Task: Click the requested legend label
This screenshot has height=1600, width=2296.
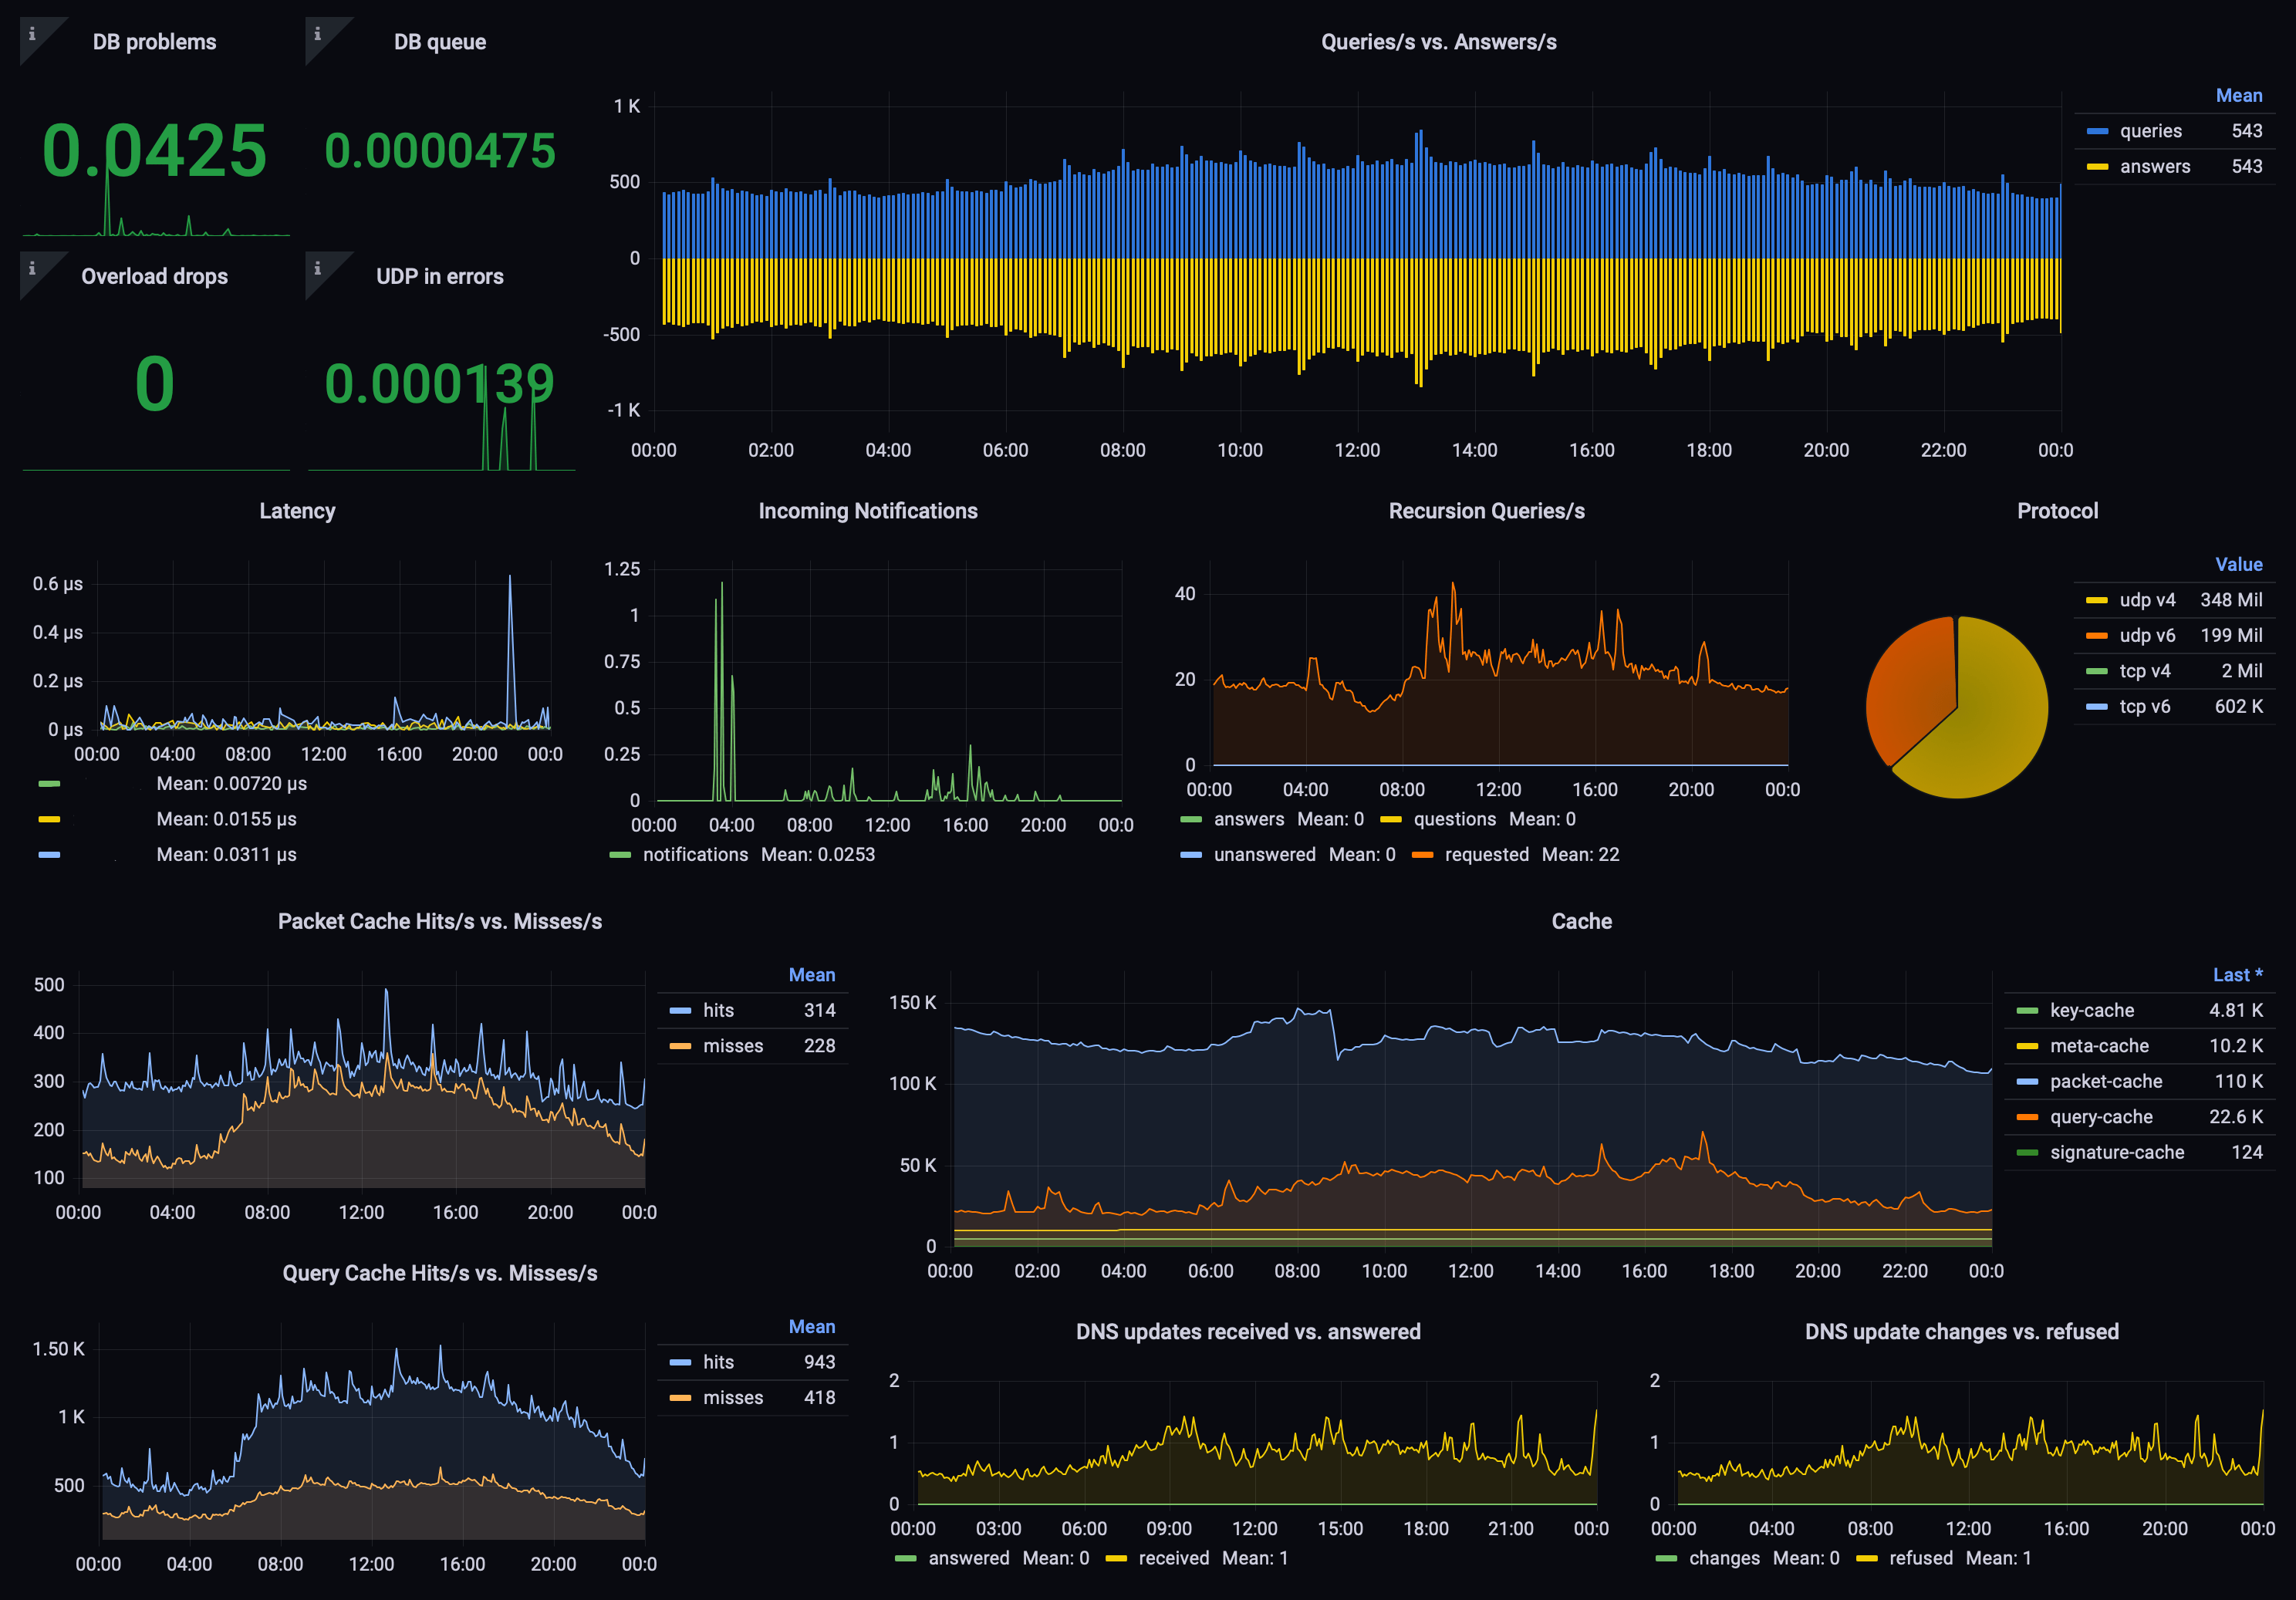Action: [1486, 855]
